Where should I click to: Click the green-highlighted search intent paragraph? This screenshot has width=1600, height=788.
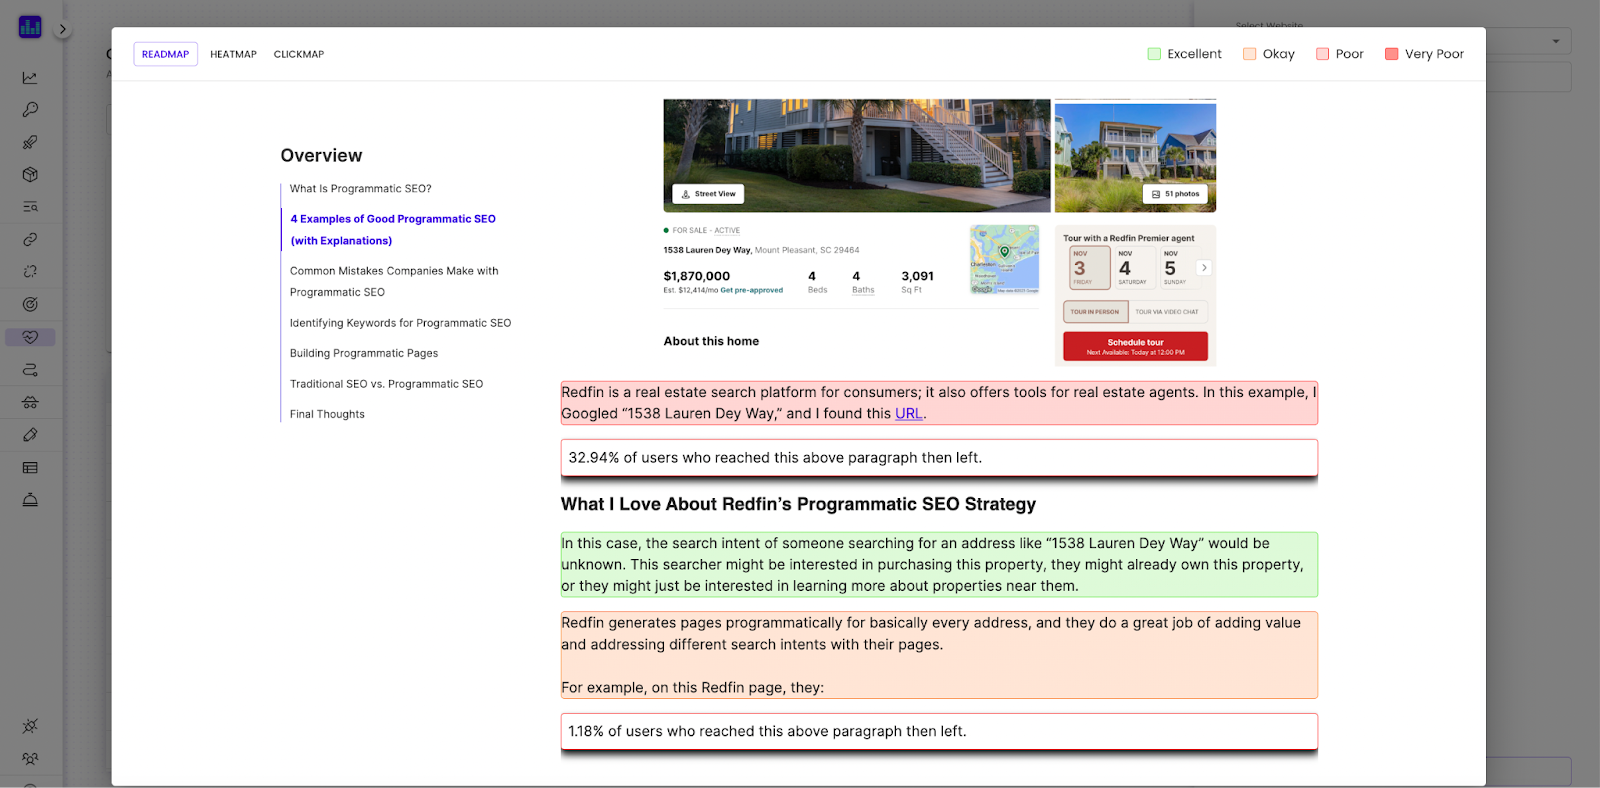pyautogui.click(x=939, y=565)
